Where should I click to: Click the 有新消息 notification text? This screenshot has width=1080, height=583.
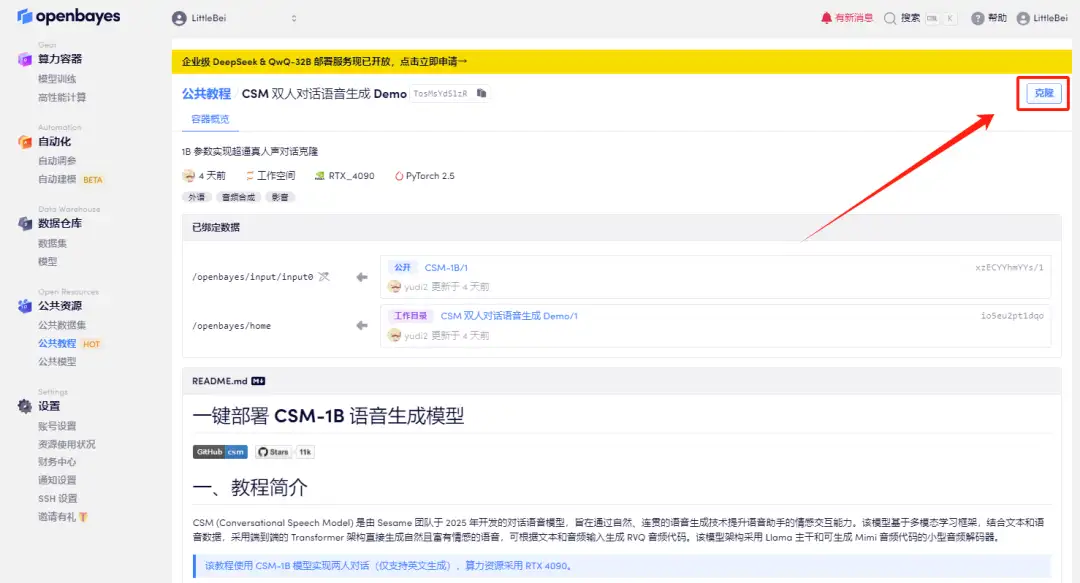854,18
